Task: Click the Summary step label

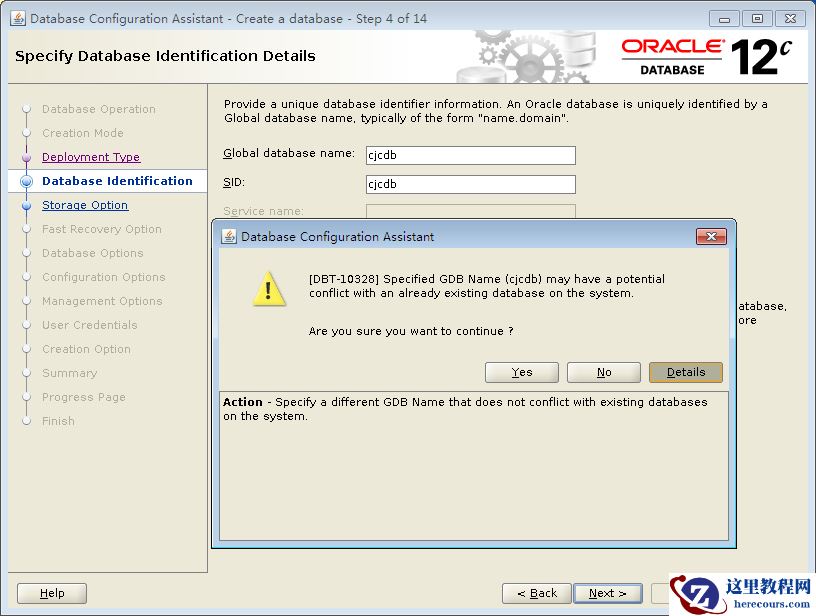Action: (70, 373)
